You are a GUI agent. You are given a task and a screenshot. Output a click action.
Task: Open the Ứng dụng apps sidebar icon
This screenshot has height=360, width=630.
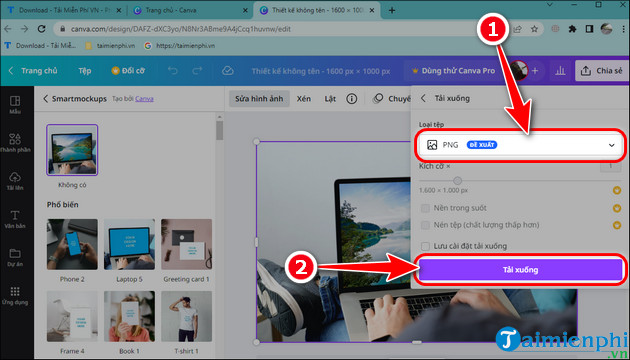click(15, 296)
